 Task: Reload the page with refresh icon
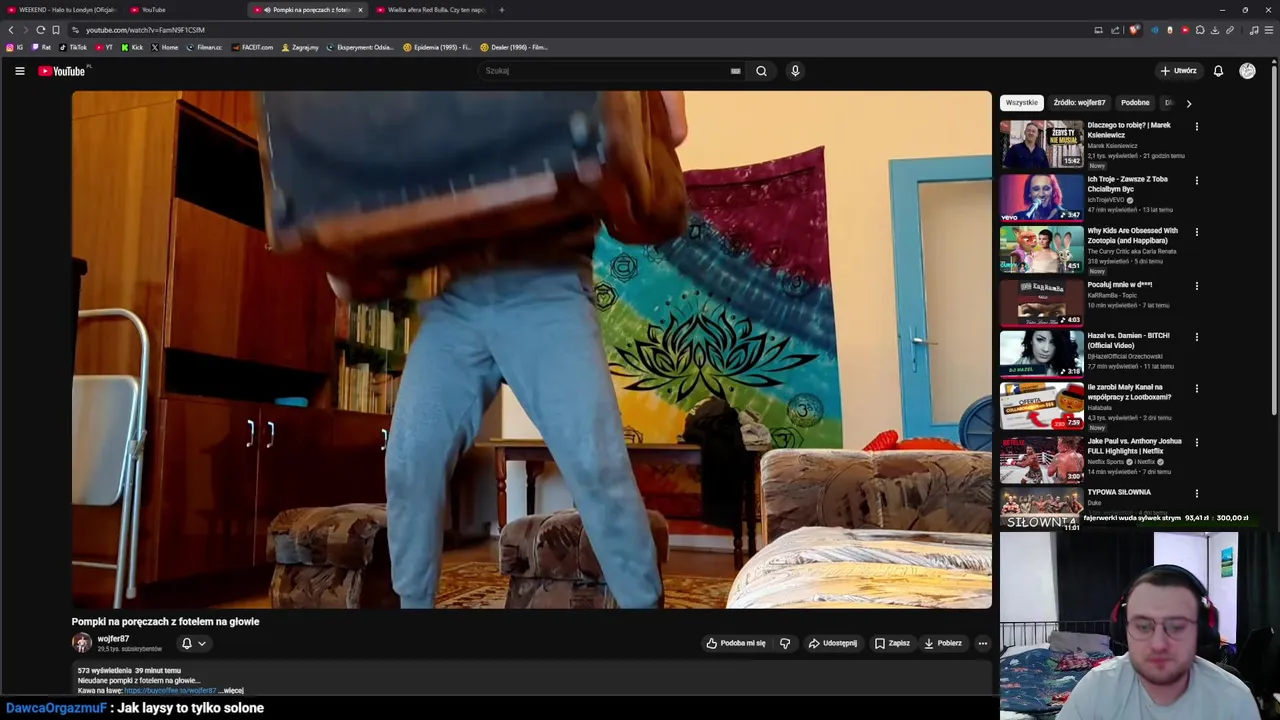pyautogui.click(x=40, y=30)
